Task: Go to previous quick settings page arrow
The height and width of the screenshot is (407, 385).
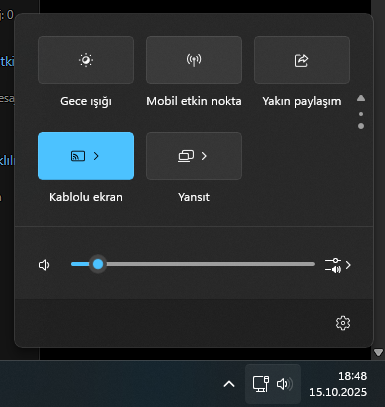Action: [361, 98]
